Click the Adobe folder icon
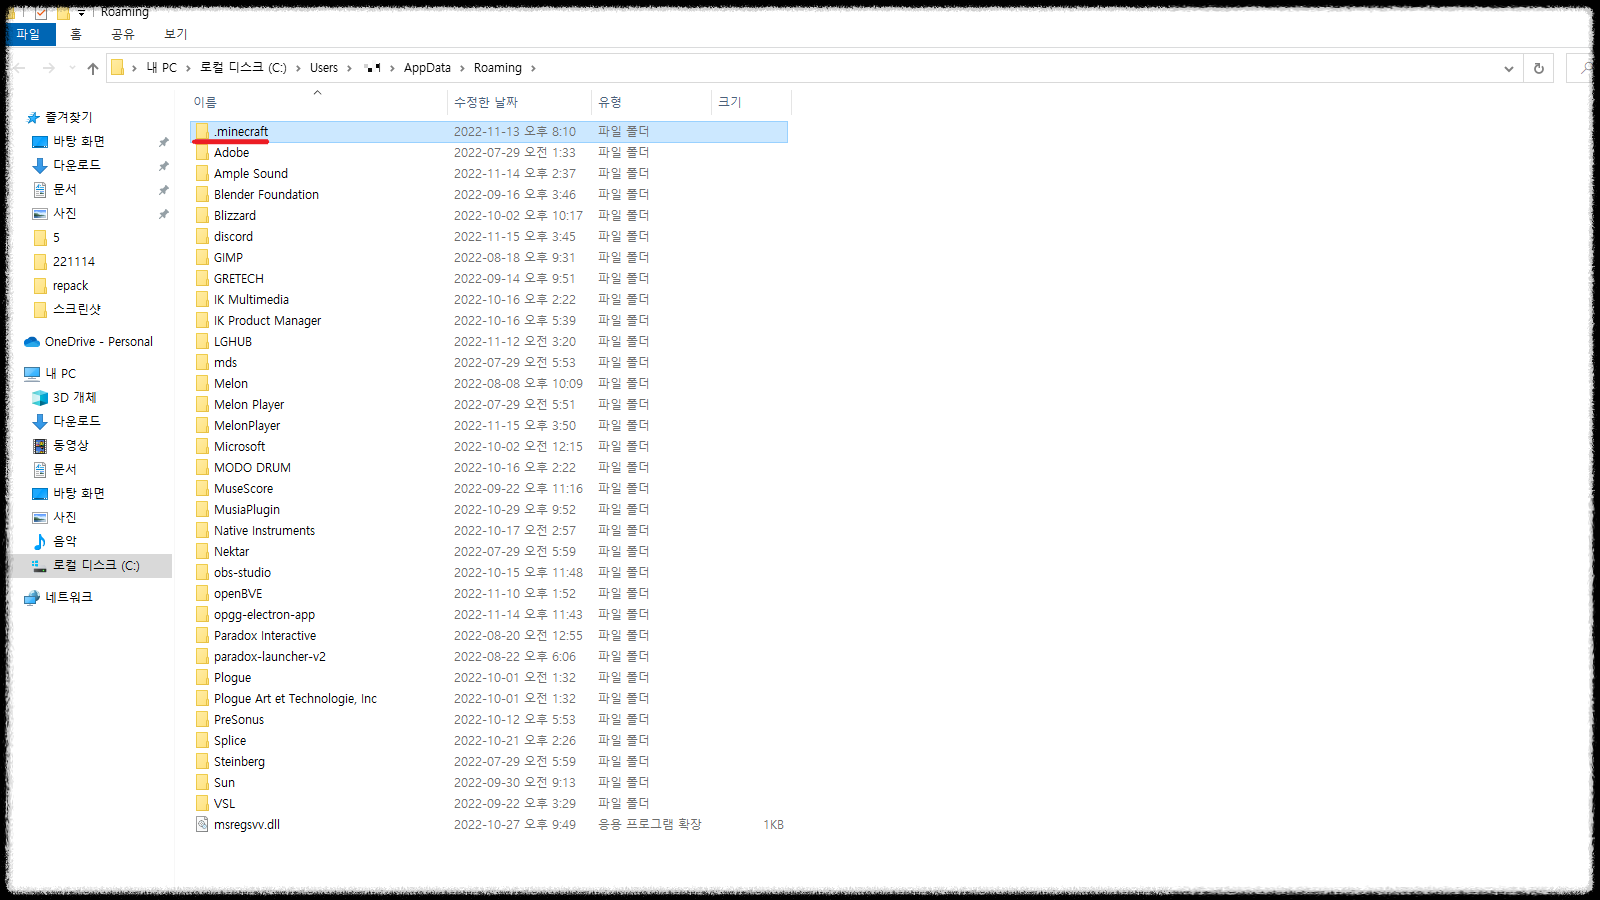Screen dimensions: 1600x900 pyautogui.click(x=202, y=152)
